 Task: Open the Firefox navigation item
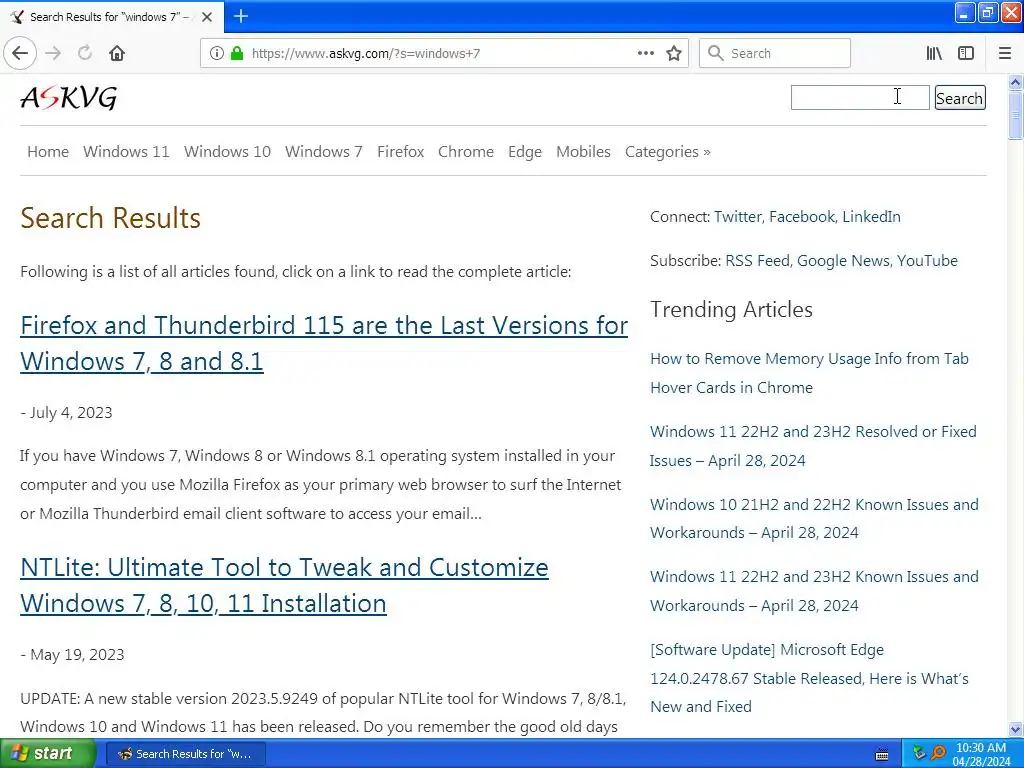[400, 152]
